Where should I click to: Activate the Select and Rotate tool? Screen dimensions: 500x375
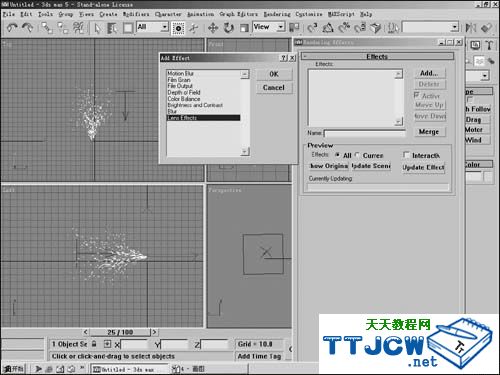point(228,28)
